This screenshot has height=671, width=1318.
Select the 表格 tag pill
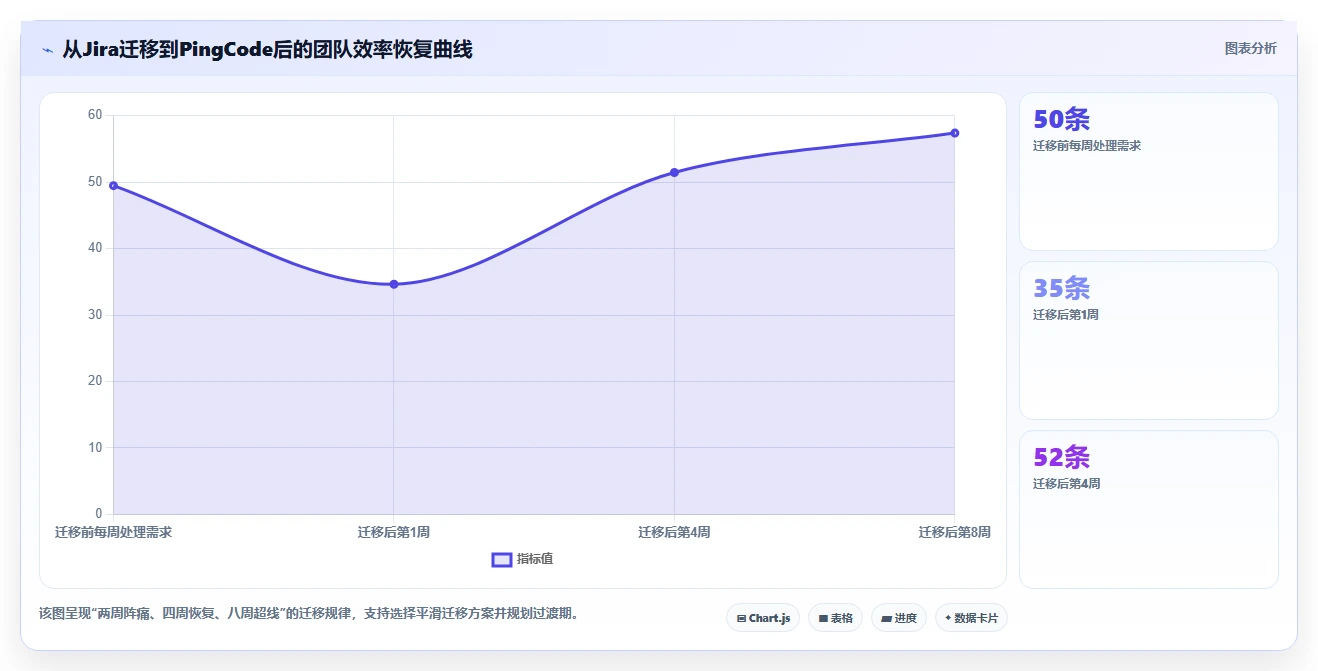(835, 618)
